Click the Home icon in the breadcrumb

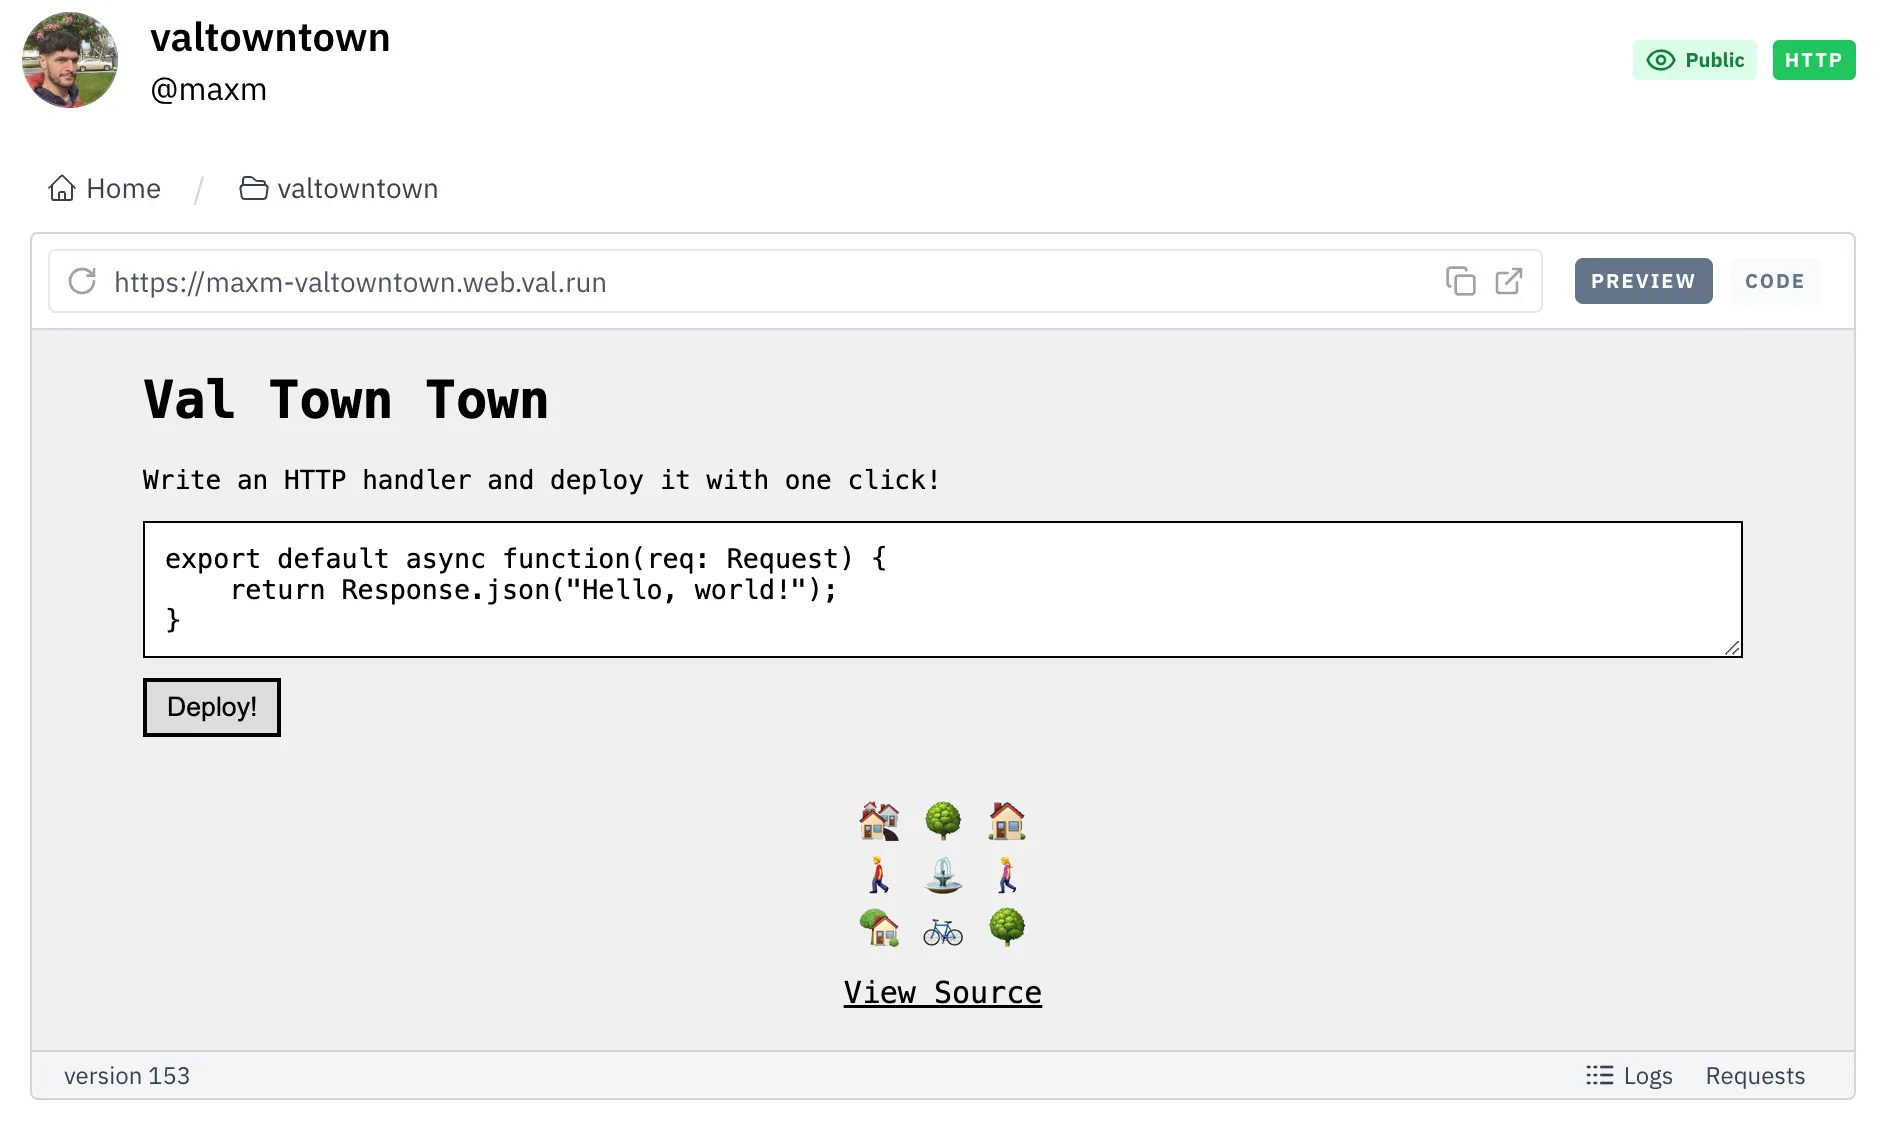pyautogui.click(x=62, y=189)
